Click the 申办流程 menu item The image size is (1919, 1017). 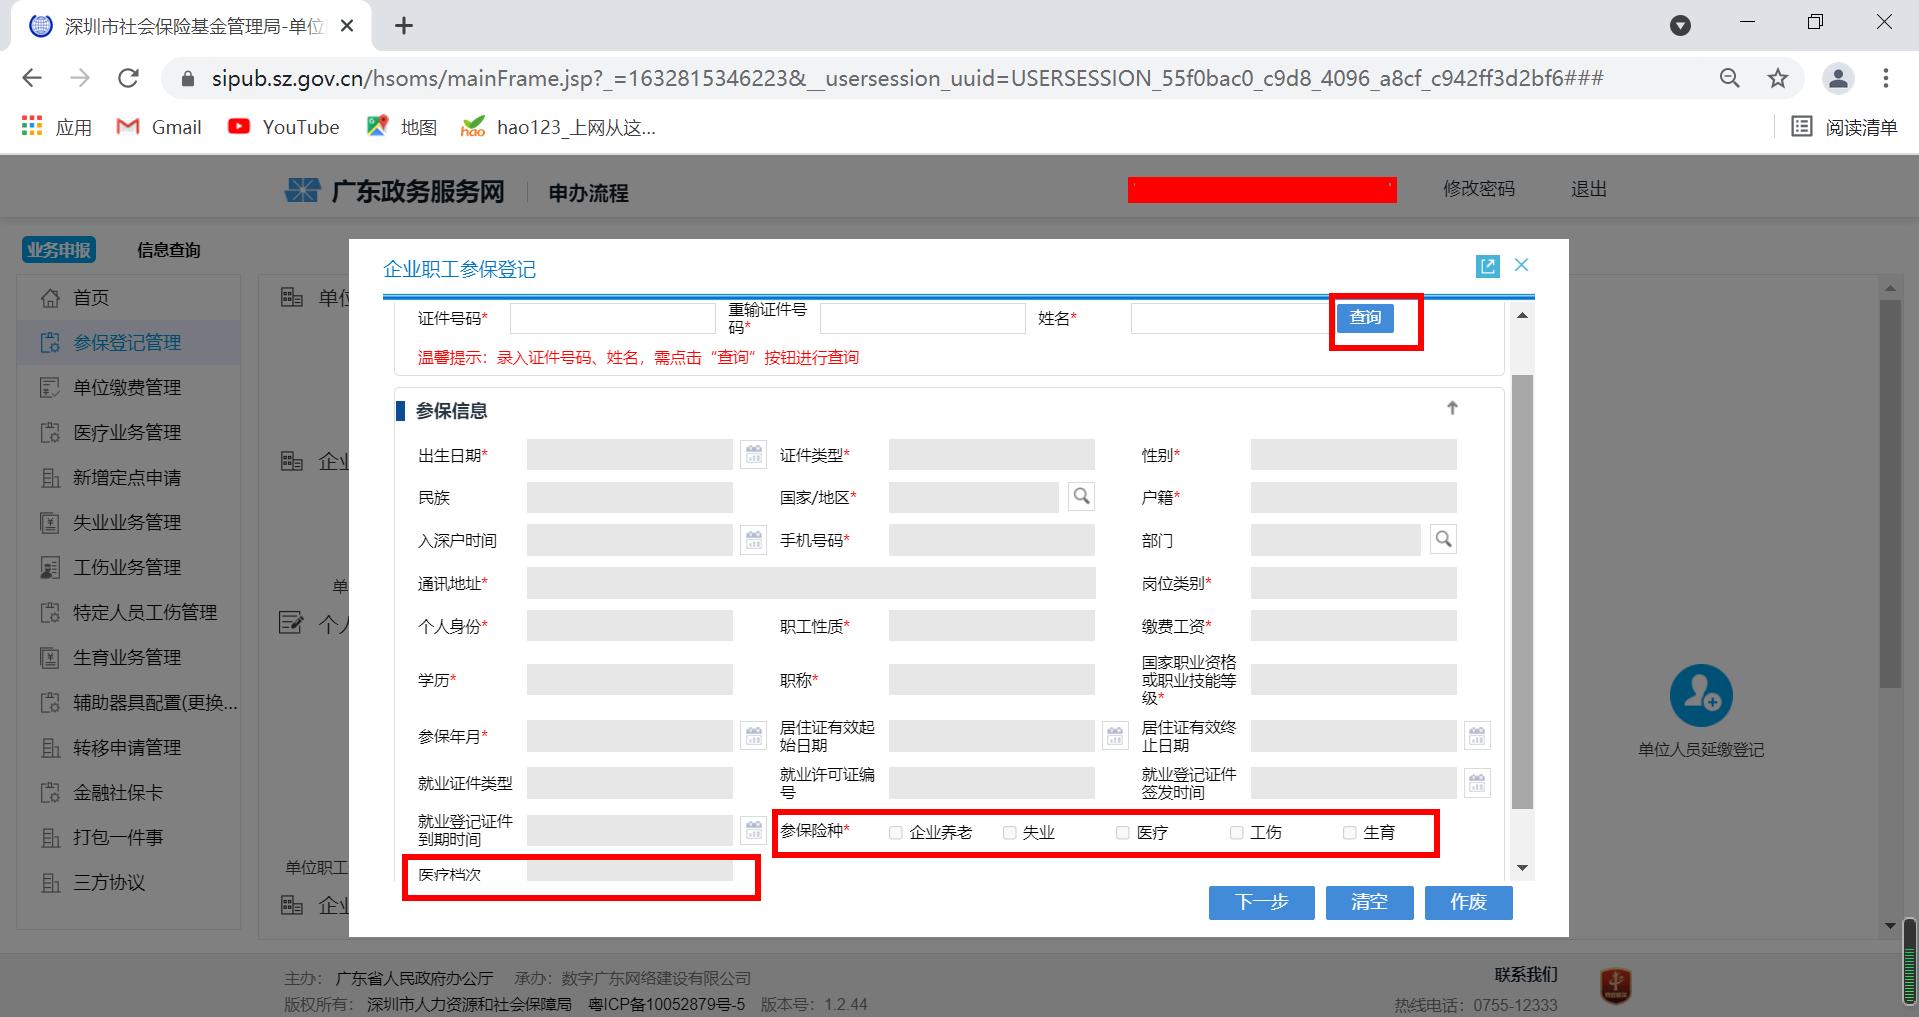point(585,192)
